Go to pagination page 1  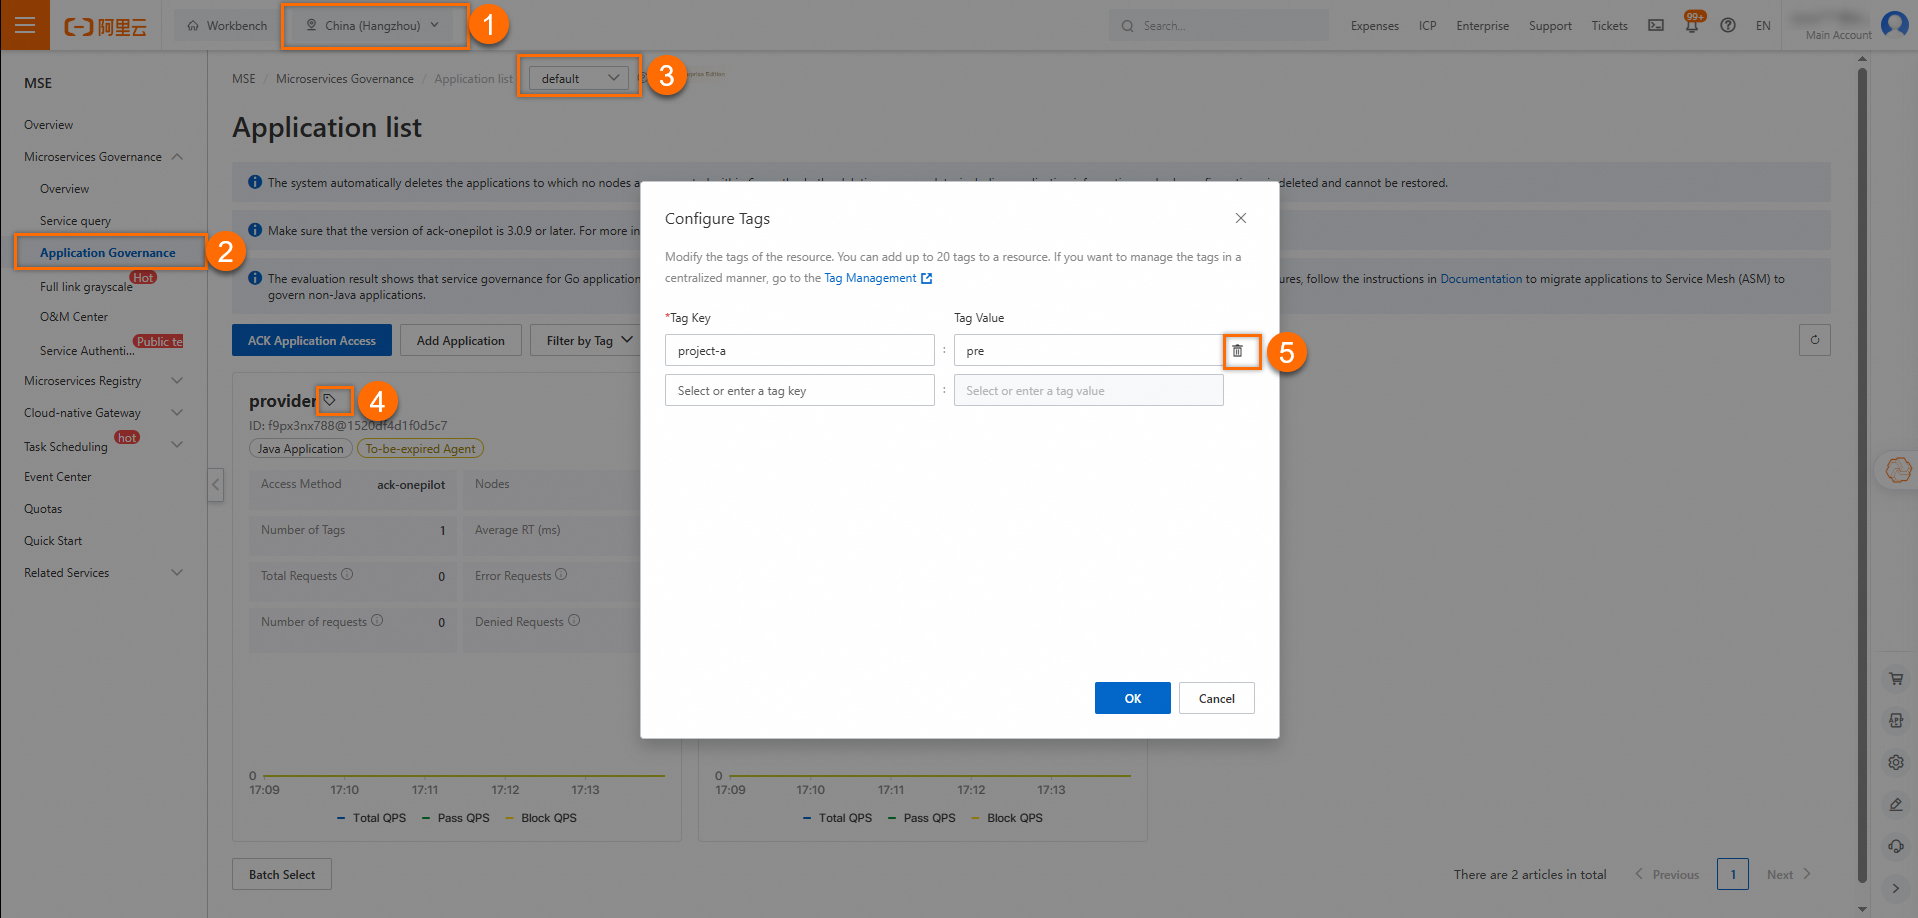coord(1733,874)
